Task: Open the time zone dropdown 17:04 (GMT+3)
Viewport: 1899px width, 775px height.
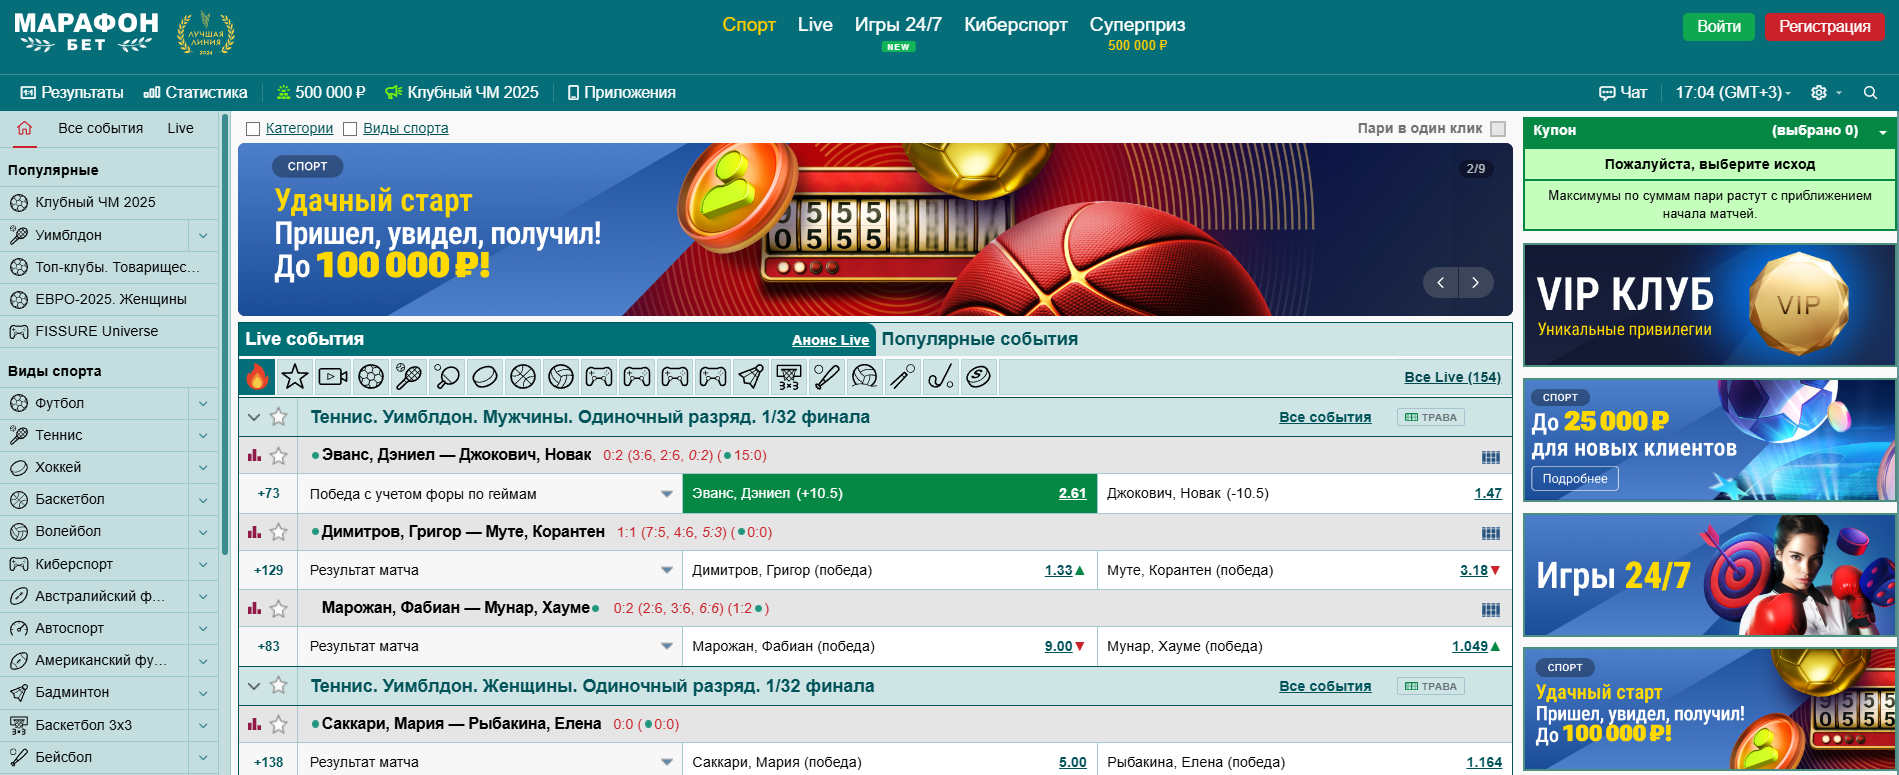Action: pyautogui.click(x=1733, y=92)
